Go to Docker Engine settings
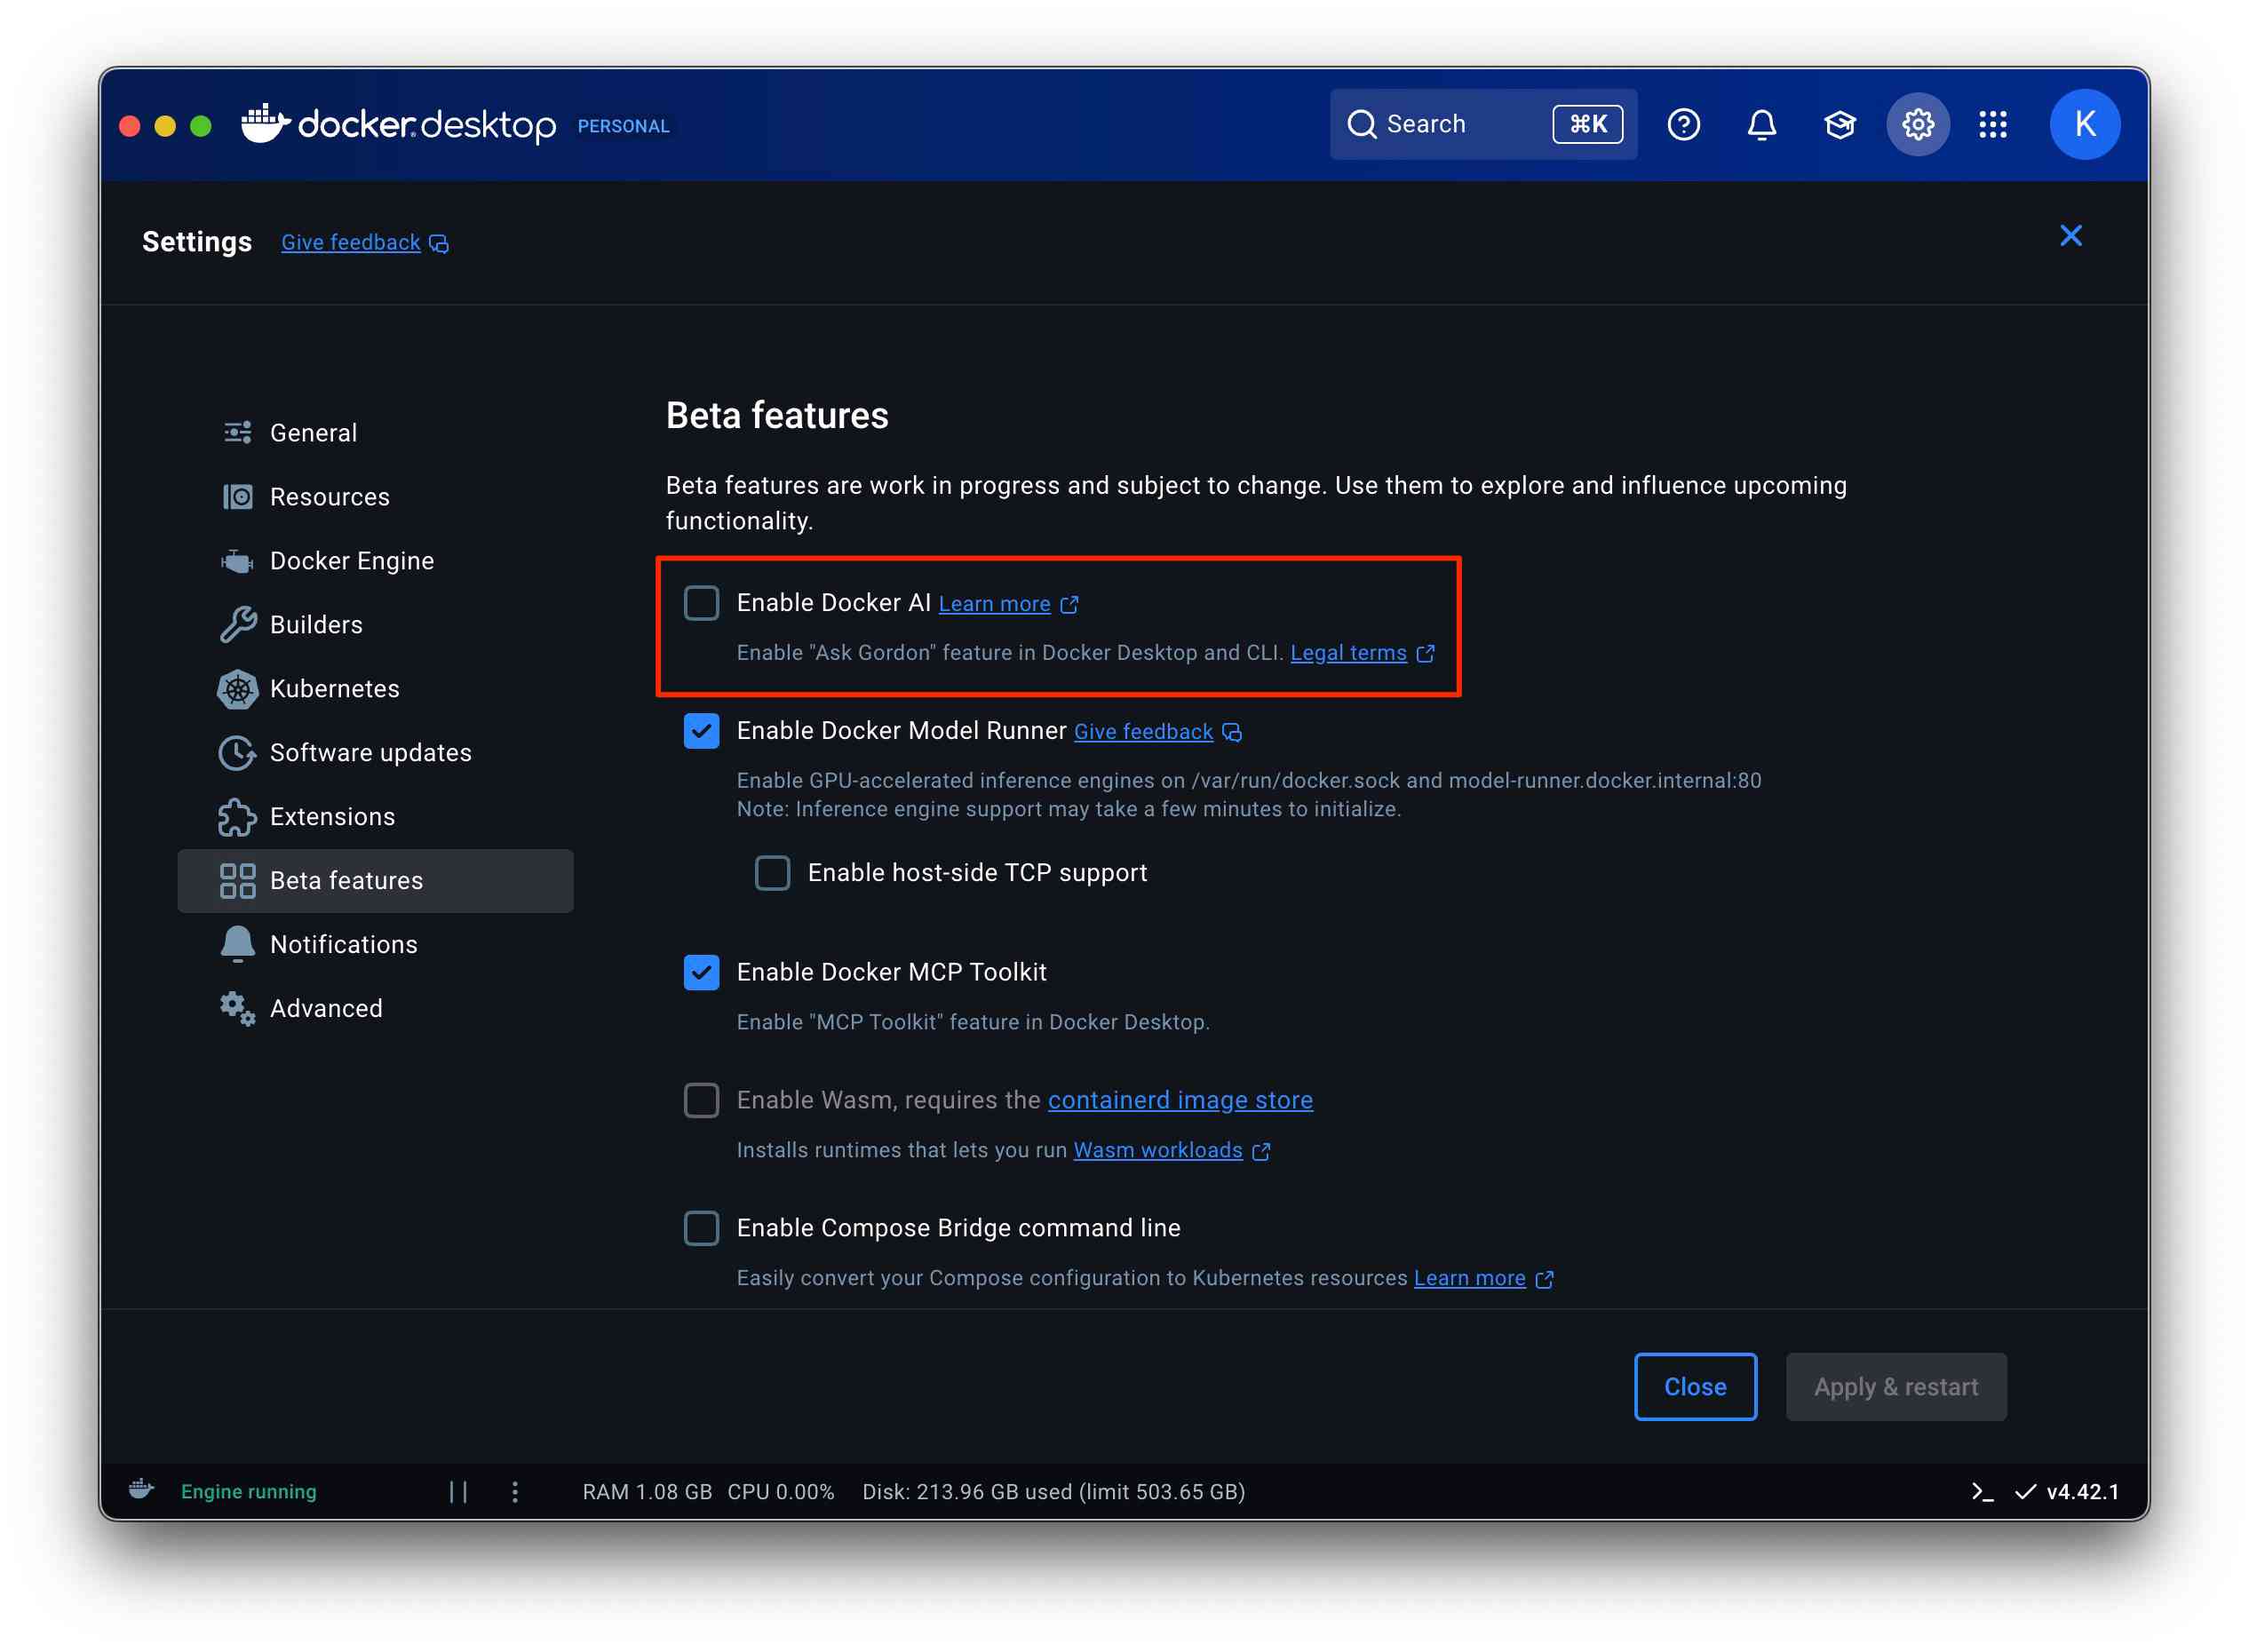 [351, 561]
